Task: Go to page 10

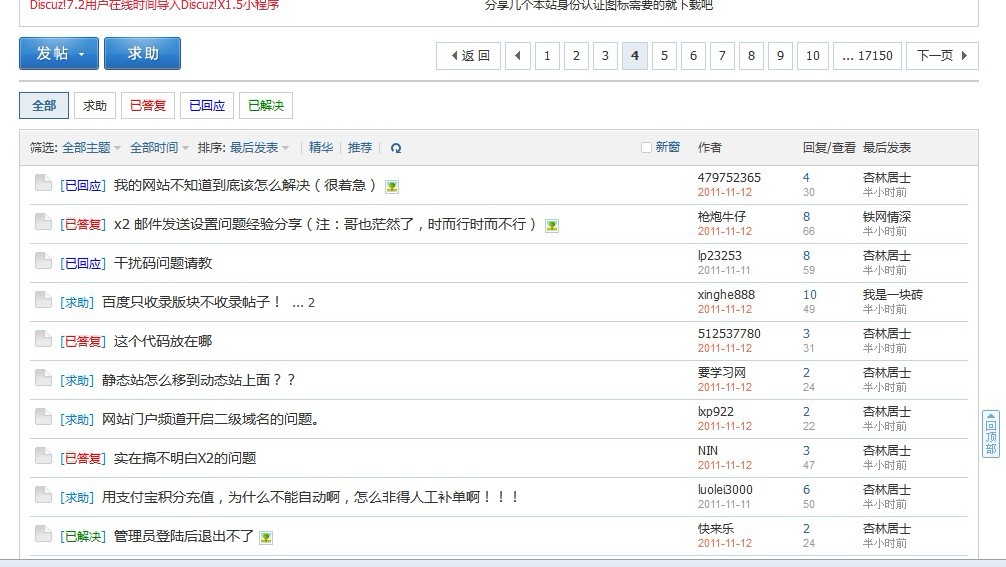Action: click(813, 56)
